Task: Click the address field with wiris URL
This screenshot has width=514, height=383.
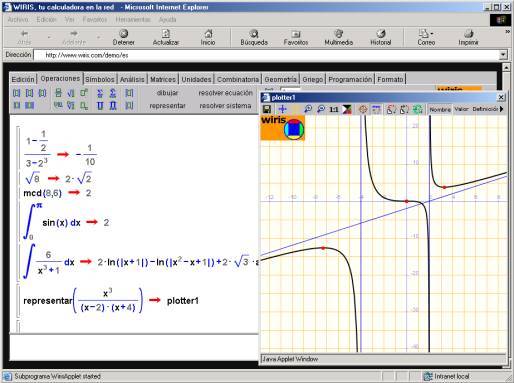Action: (x=267, y=55)
